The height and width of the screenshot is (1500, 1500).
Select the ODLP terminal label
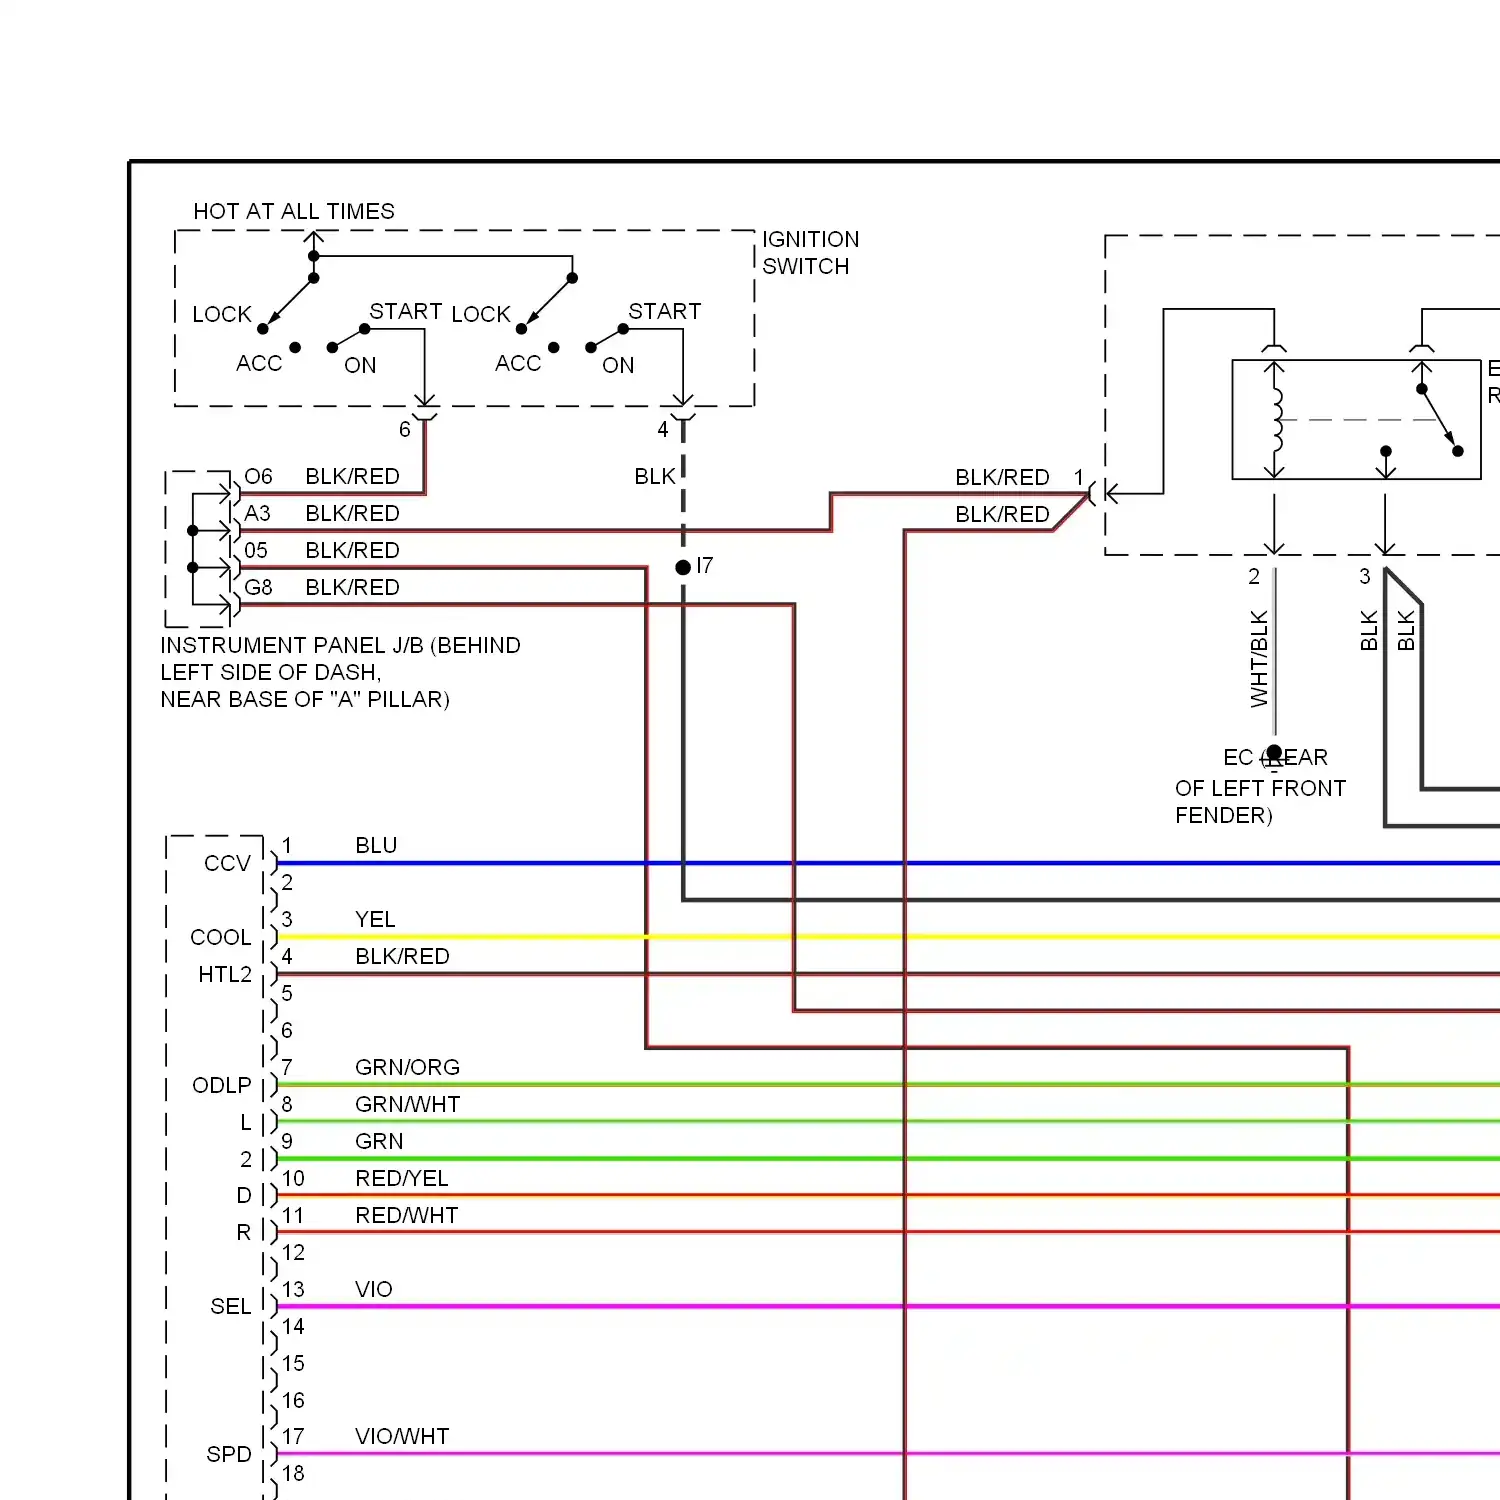point(222,1085)
